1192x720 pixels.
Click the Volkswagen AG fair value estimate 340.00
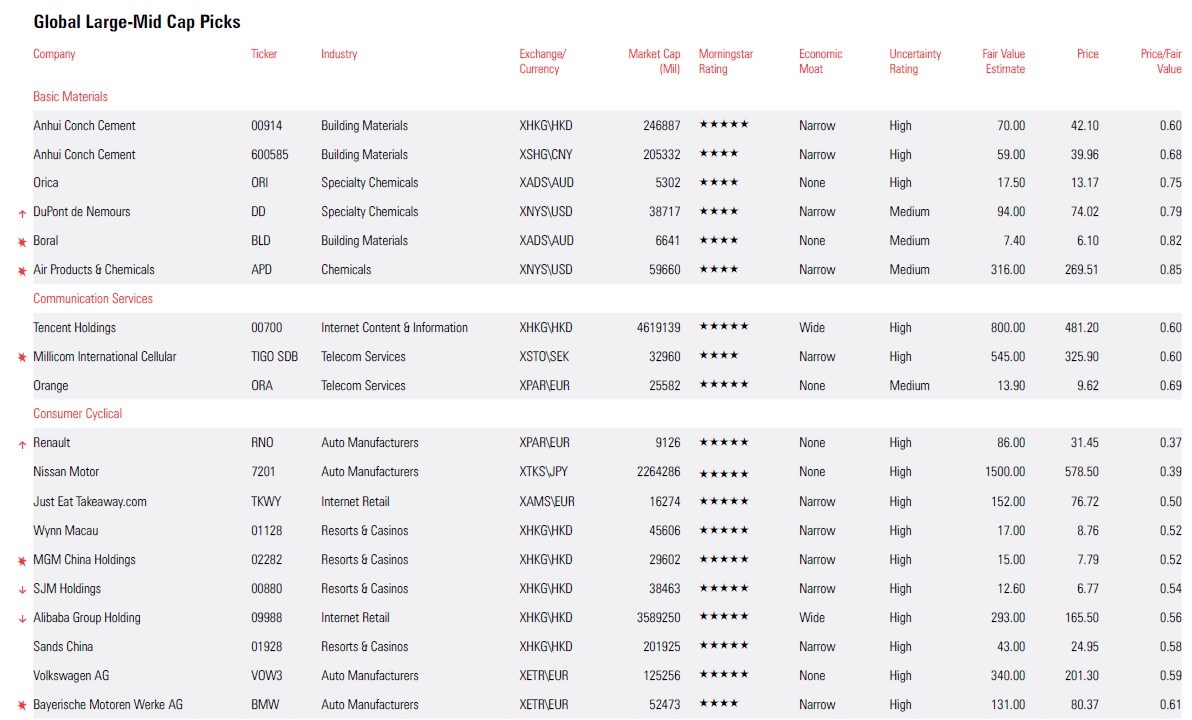click(1007, 676)
